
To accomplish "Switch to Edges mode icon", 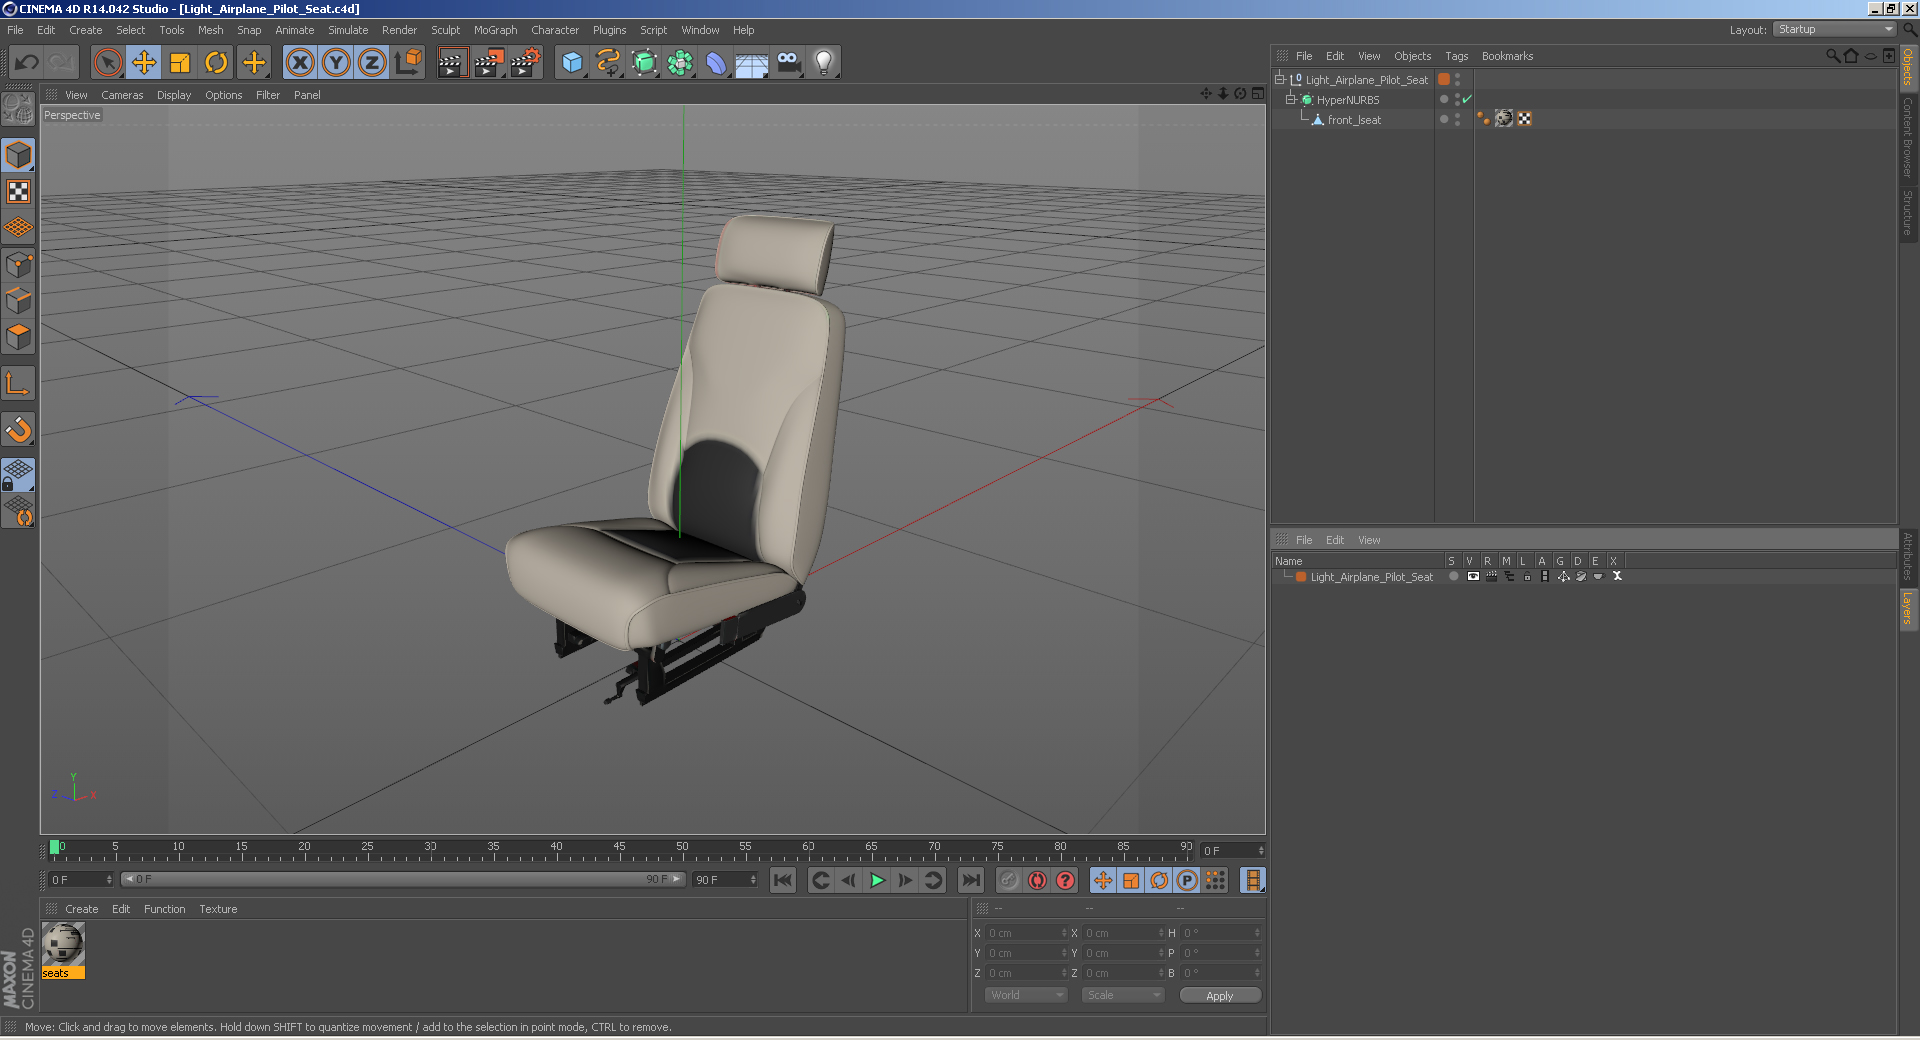I will coord(18,301).
